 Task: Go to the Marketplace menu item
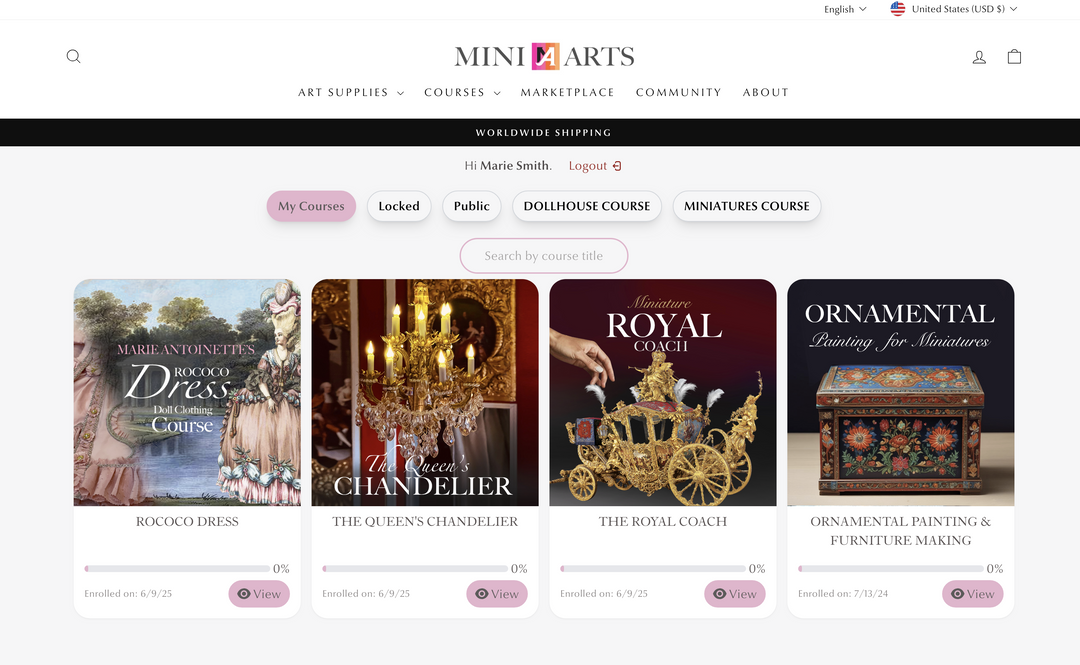coord(567,92)
